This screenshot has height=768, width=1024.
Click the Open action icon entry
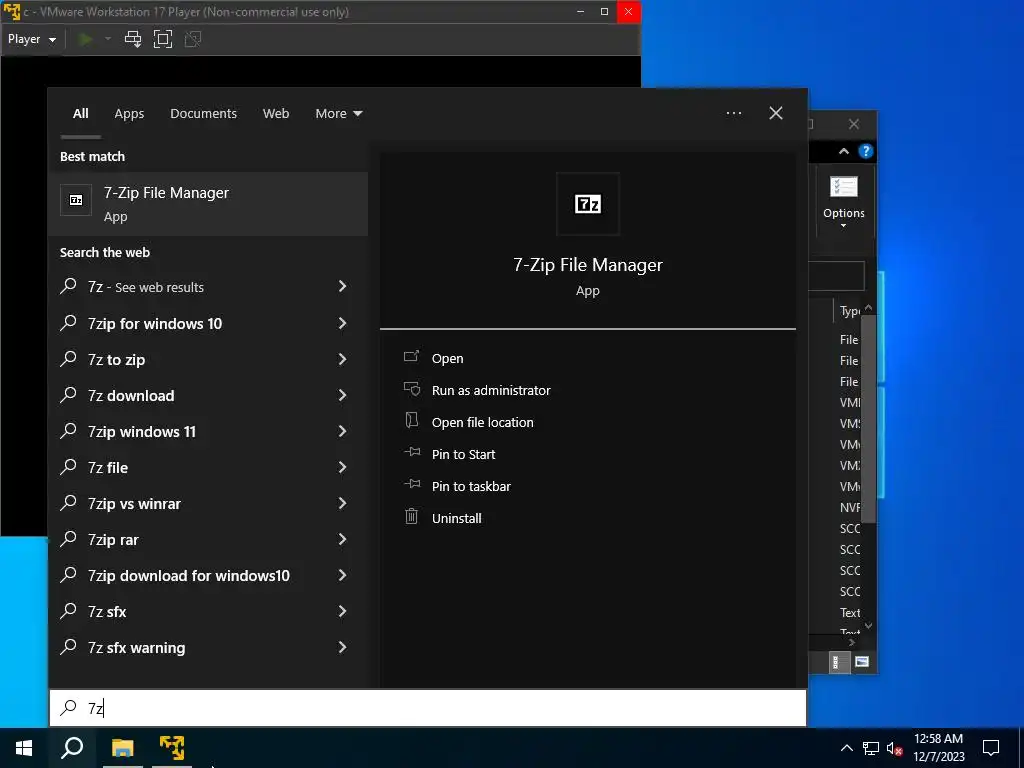(411, 357)
